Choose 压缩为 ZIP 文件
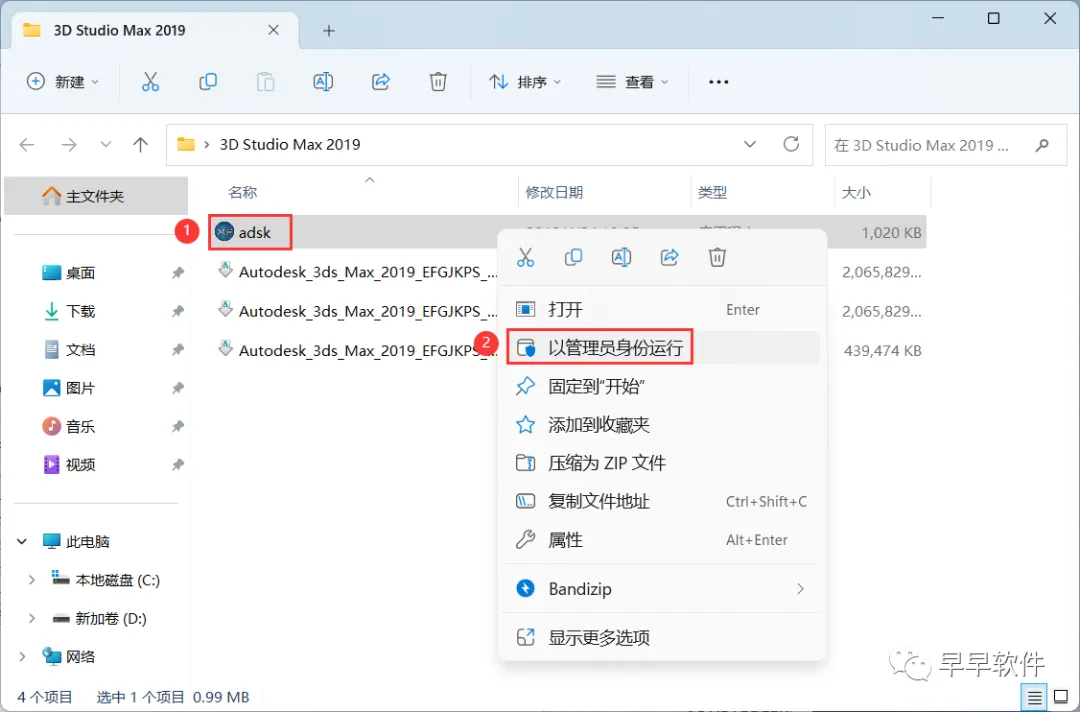The width and height of the screenshot is (1080, 712). click(x=663, y=463)
